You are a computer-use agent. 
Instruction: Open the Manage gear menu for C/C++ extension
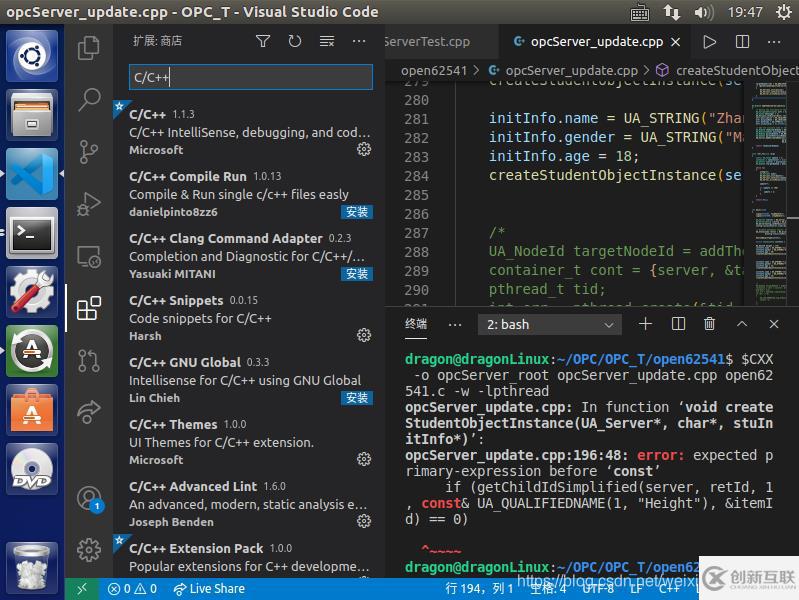(x=364, y=149)
